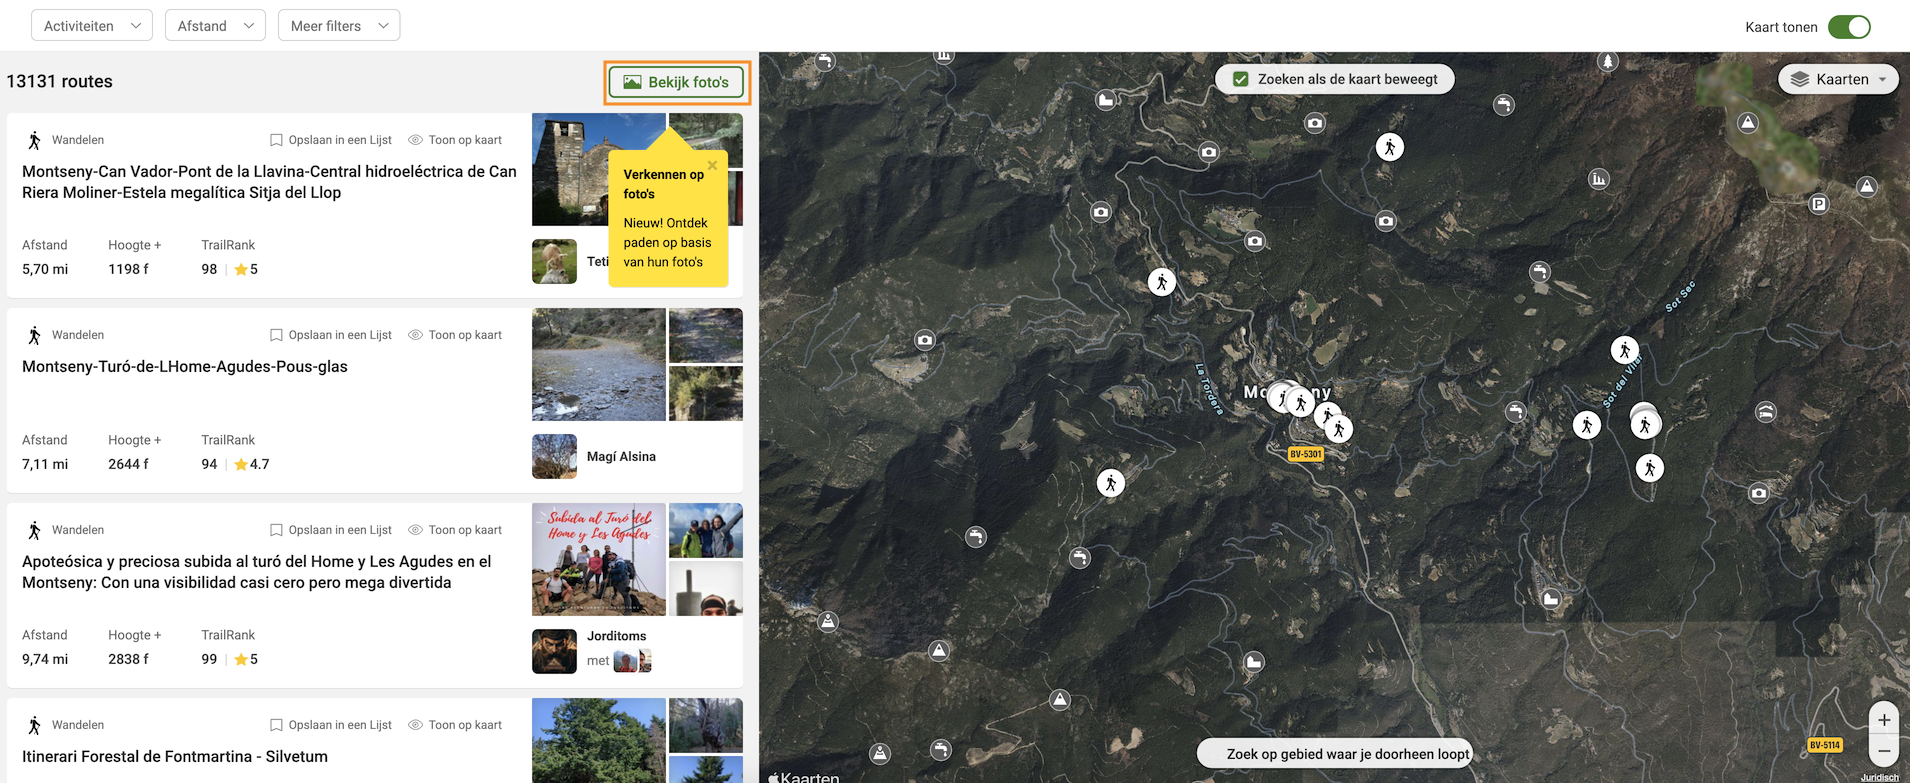The width and height of the screenshot is (1910, 783).
Task: Select hiking marker near La Tordera upper area
Action: click(1161, 282)
